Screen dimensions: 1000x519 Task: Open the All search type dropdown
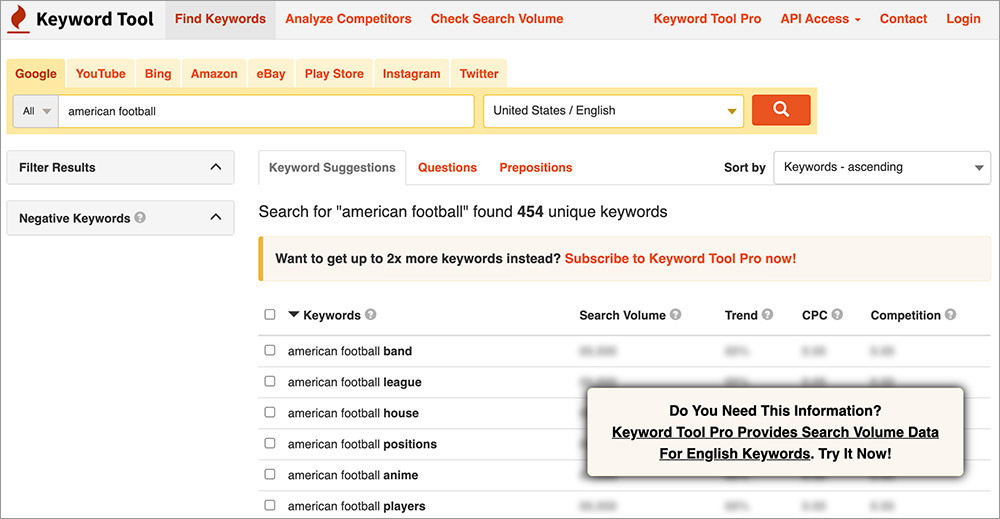pos(36,111)
